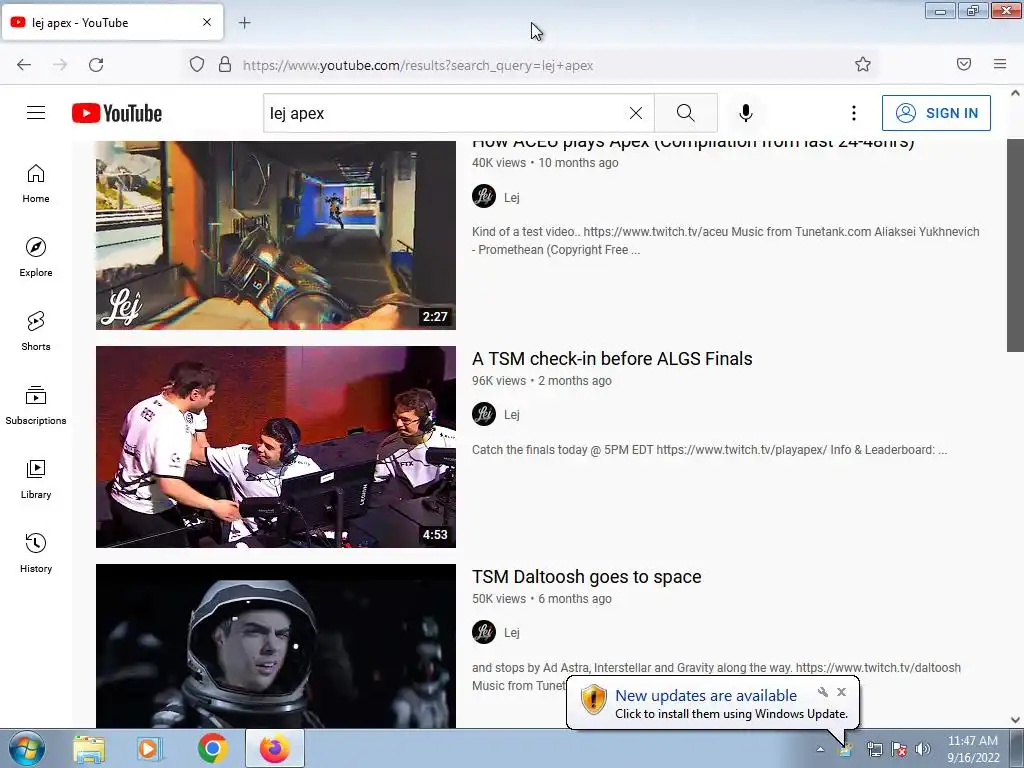Bookmark this page with the star icon

tap(863, 64)
